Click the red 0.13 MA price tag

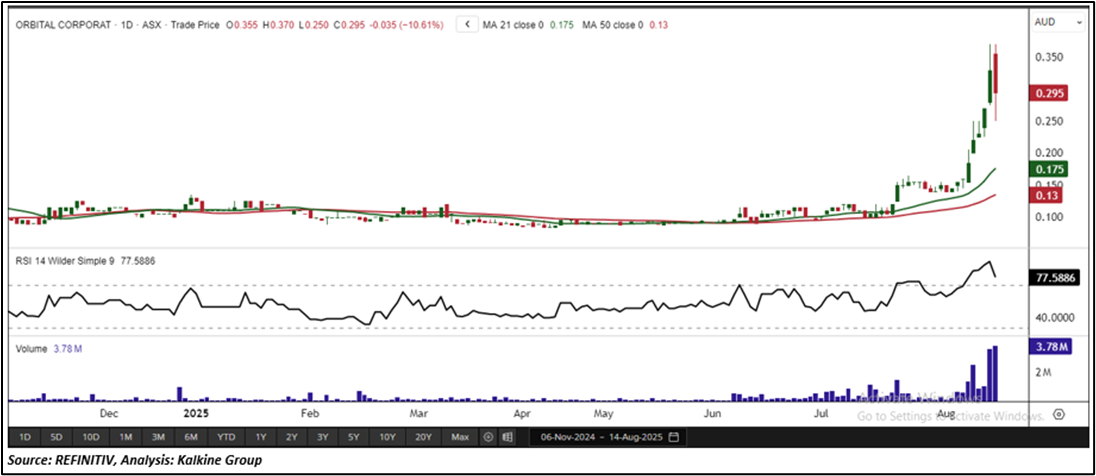1045,195
